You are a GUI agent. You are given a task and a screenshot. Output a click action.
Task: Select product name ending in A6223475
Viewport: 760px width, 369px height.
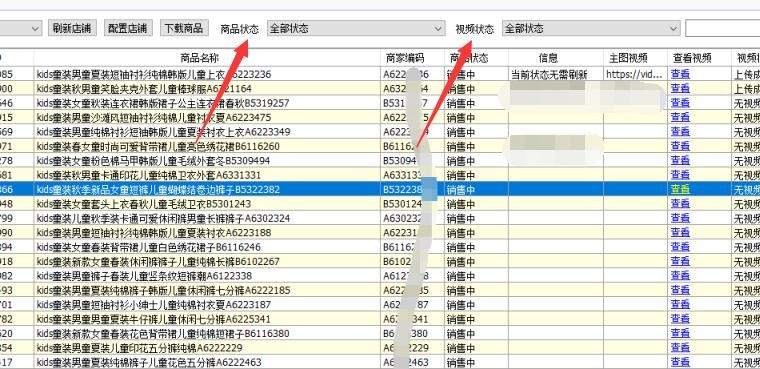154,117
